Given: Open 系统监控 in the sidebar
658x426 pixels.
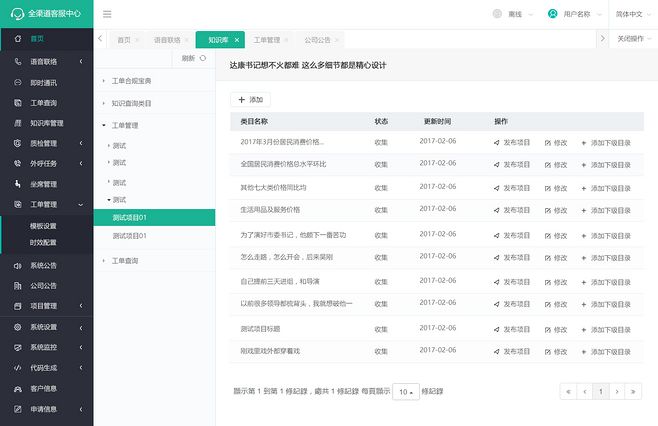Looking at the screenshot, I should 43,347.
